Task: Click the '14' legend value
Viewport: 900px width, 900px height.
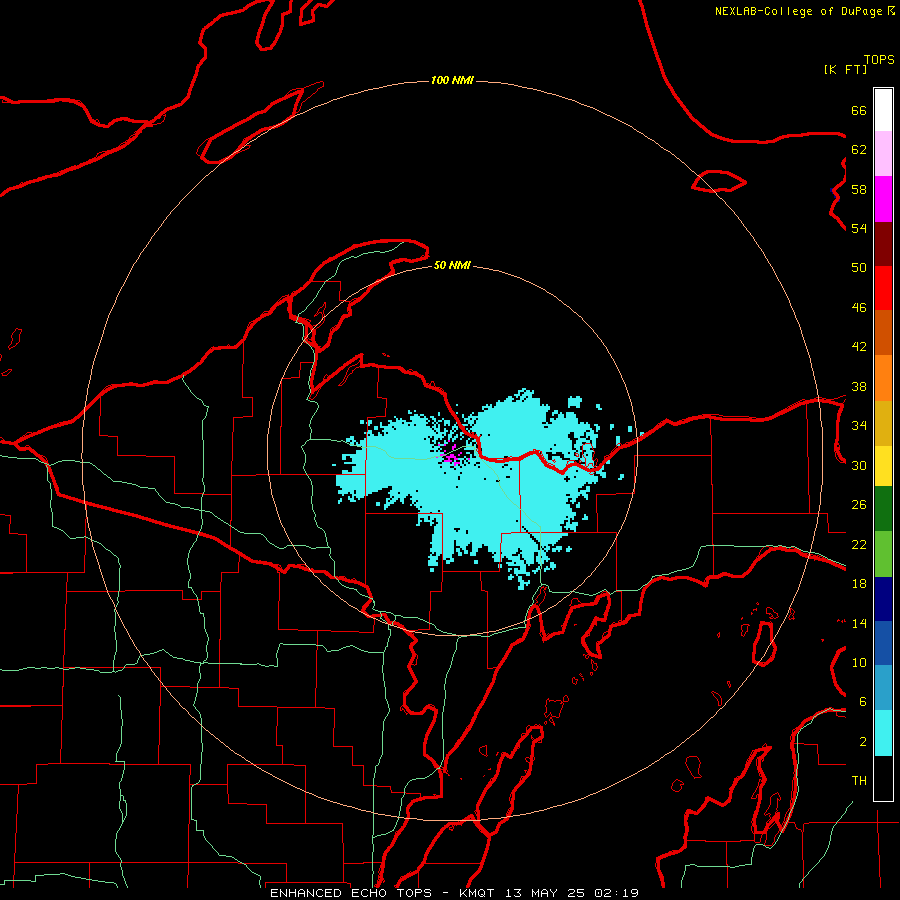Action: (x=859, y=623)
